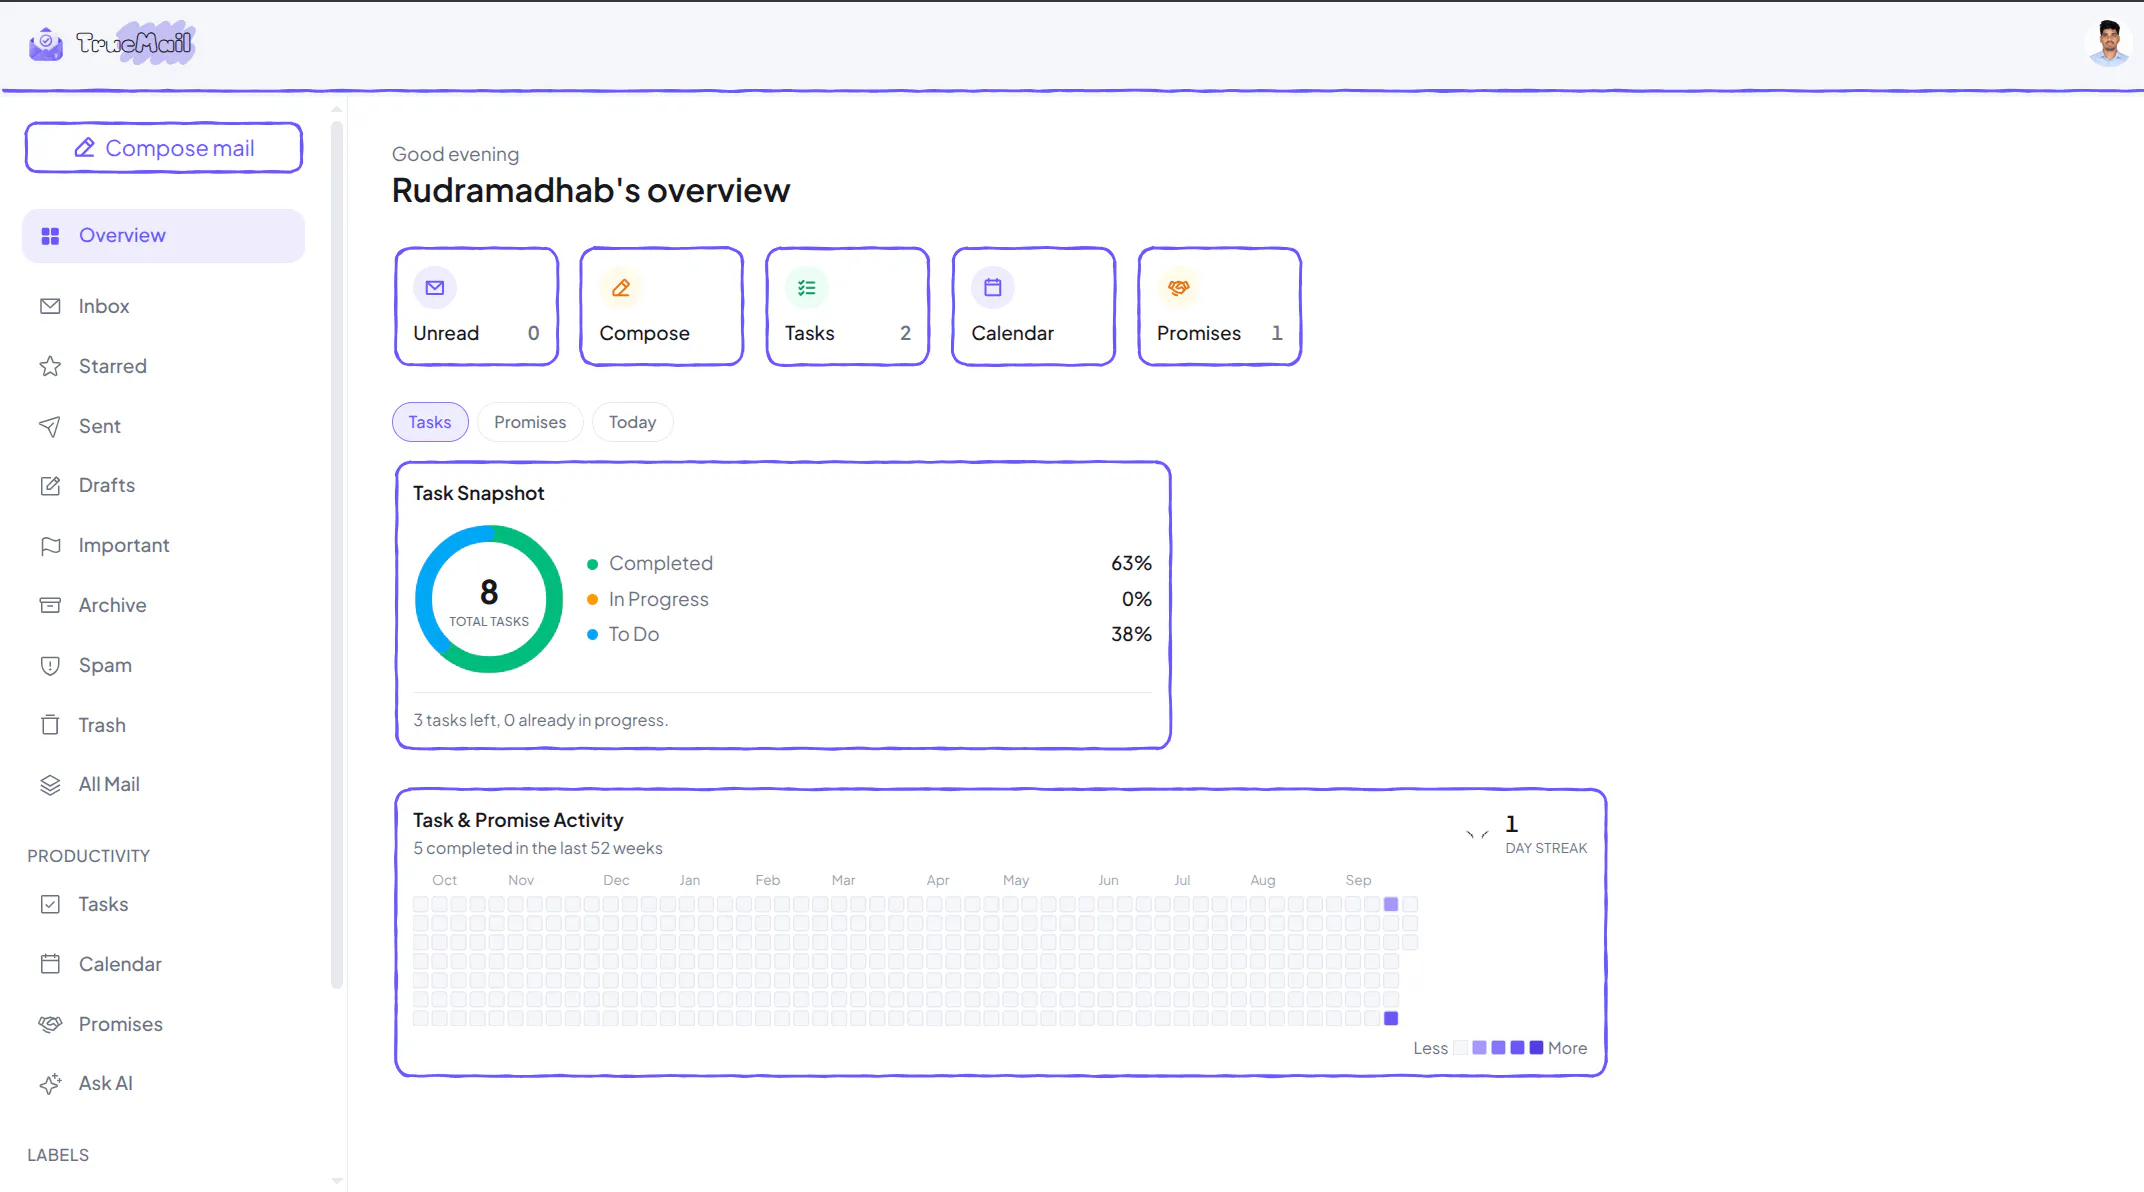Click the Trash bin icon
The width and height of the screenshot is (2144, 1192).
[x=50, y=725]
